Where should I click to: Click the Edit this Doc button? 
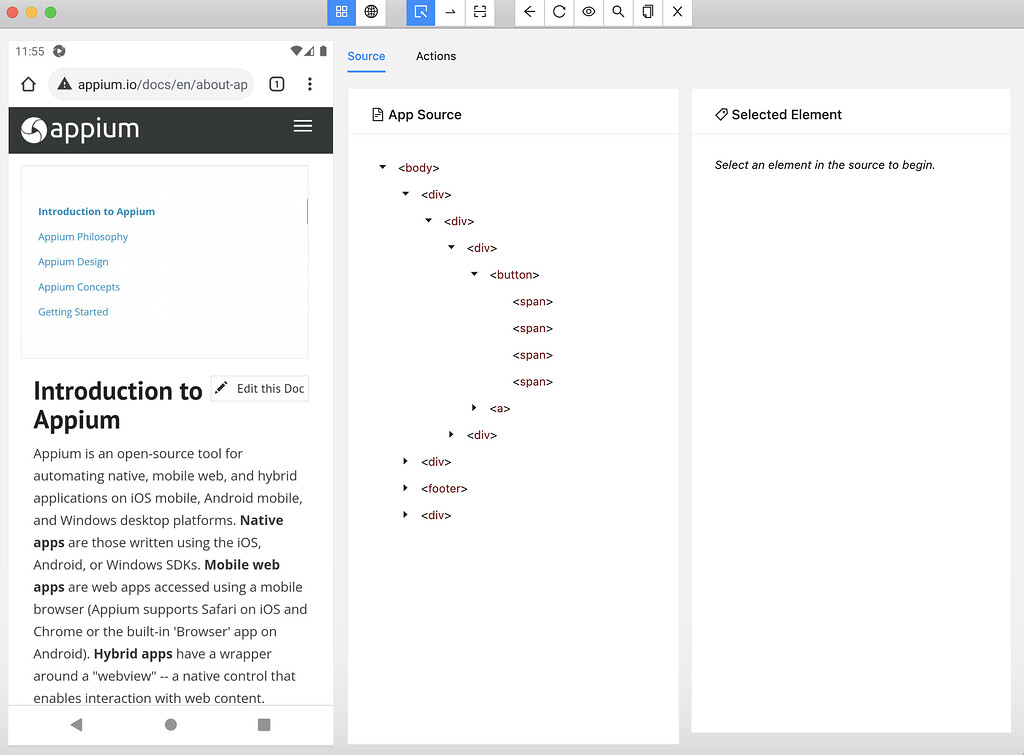pyautogui.click(x=259, y=388)
